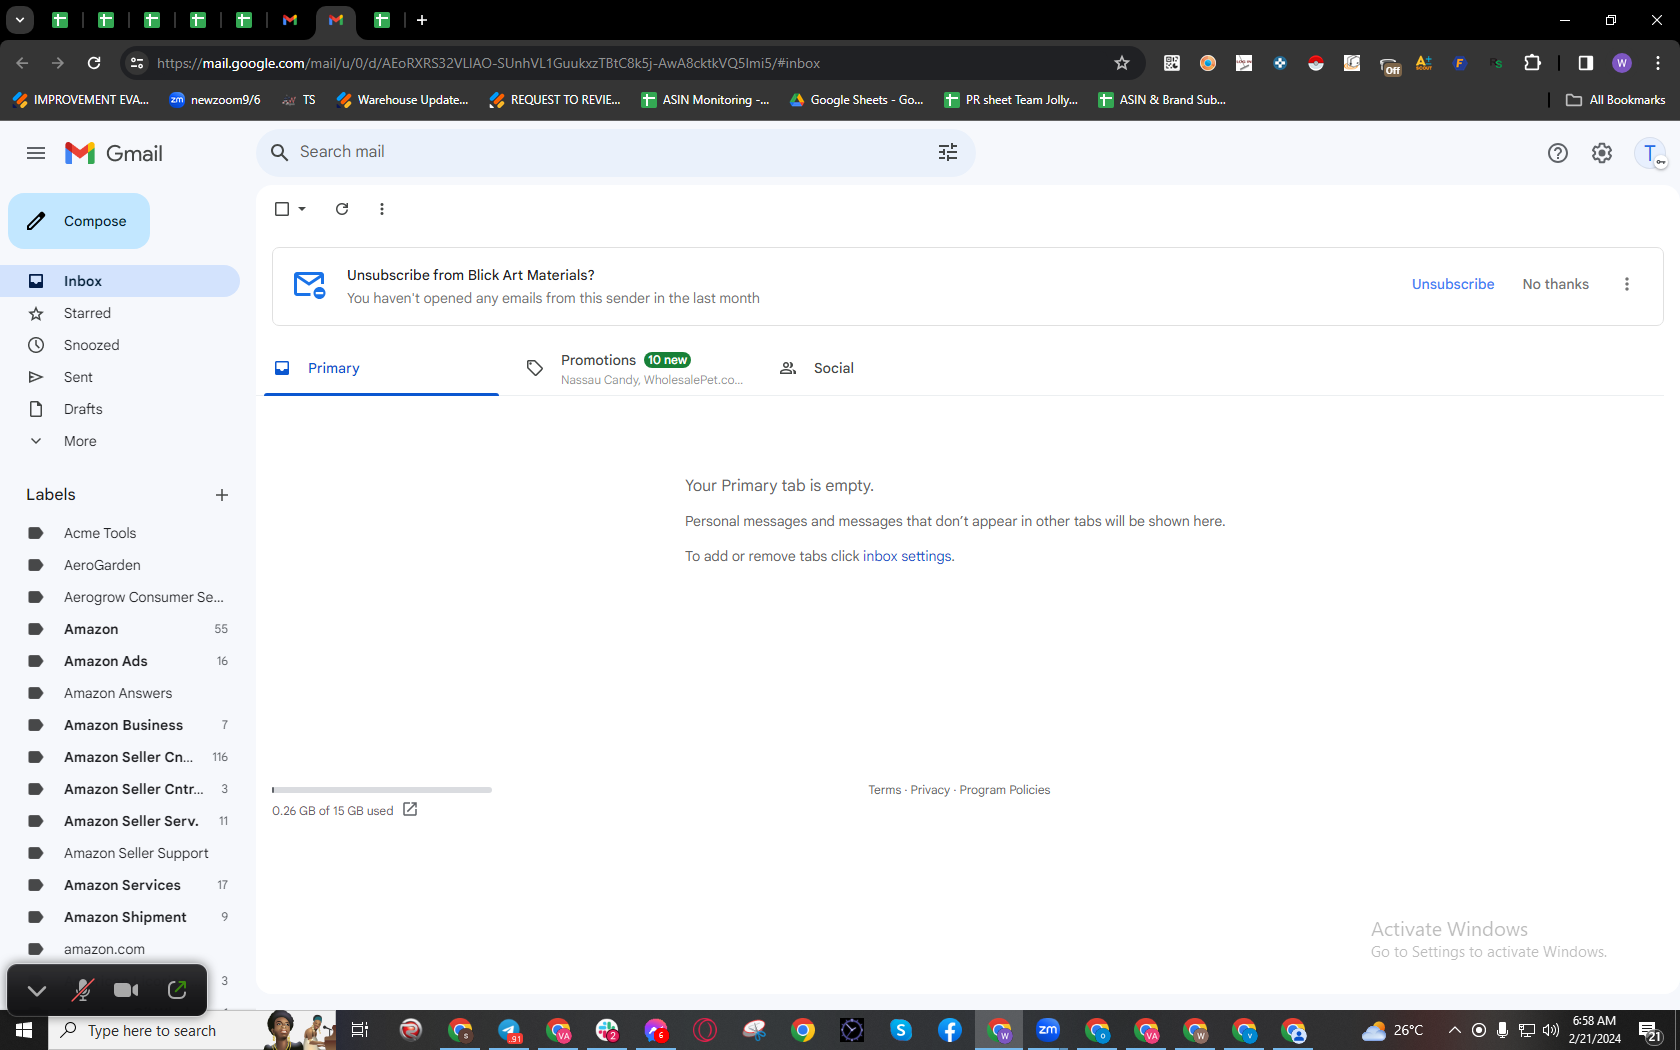Open IMPROVEMENT EVA... bookmark

point(80,100)
